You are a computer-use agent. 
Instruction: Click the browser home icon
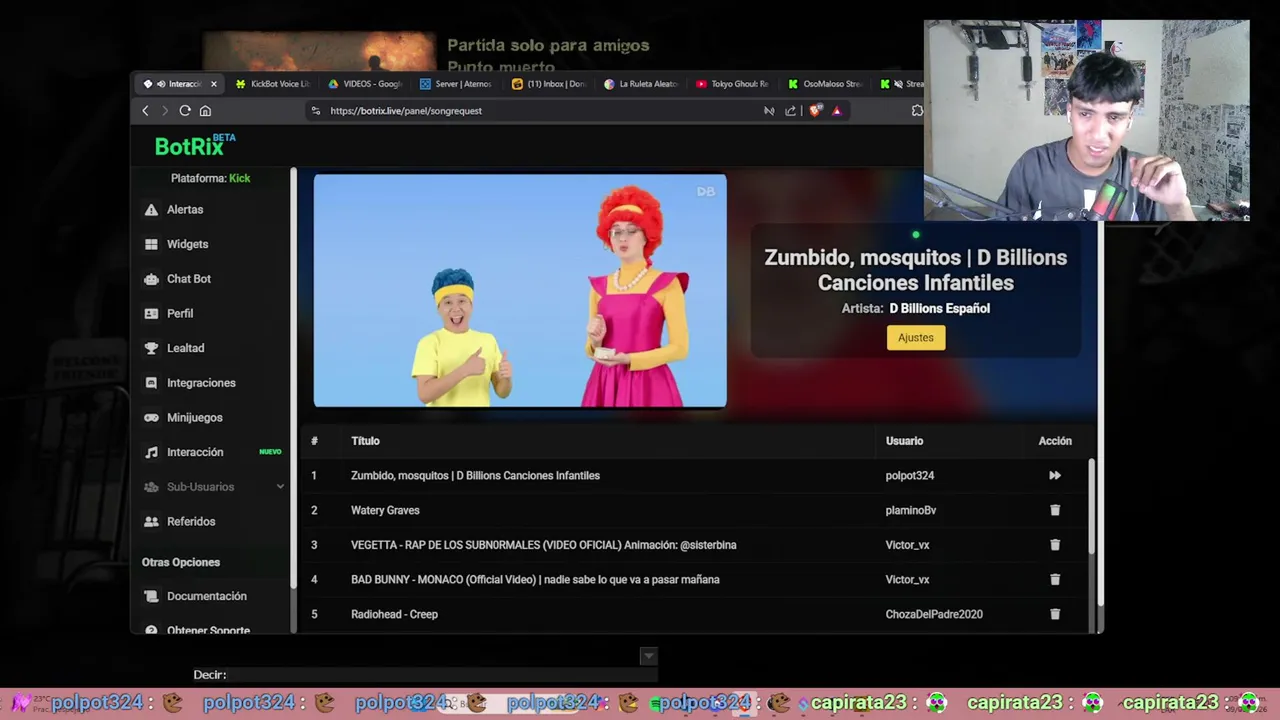[205, 111]
